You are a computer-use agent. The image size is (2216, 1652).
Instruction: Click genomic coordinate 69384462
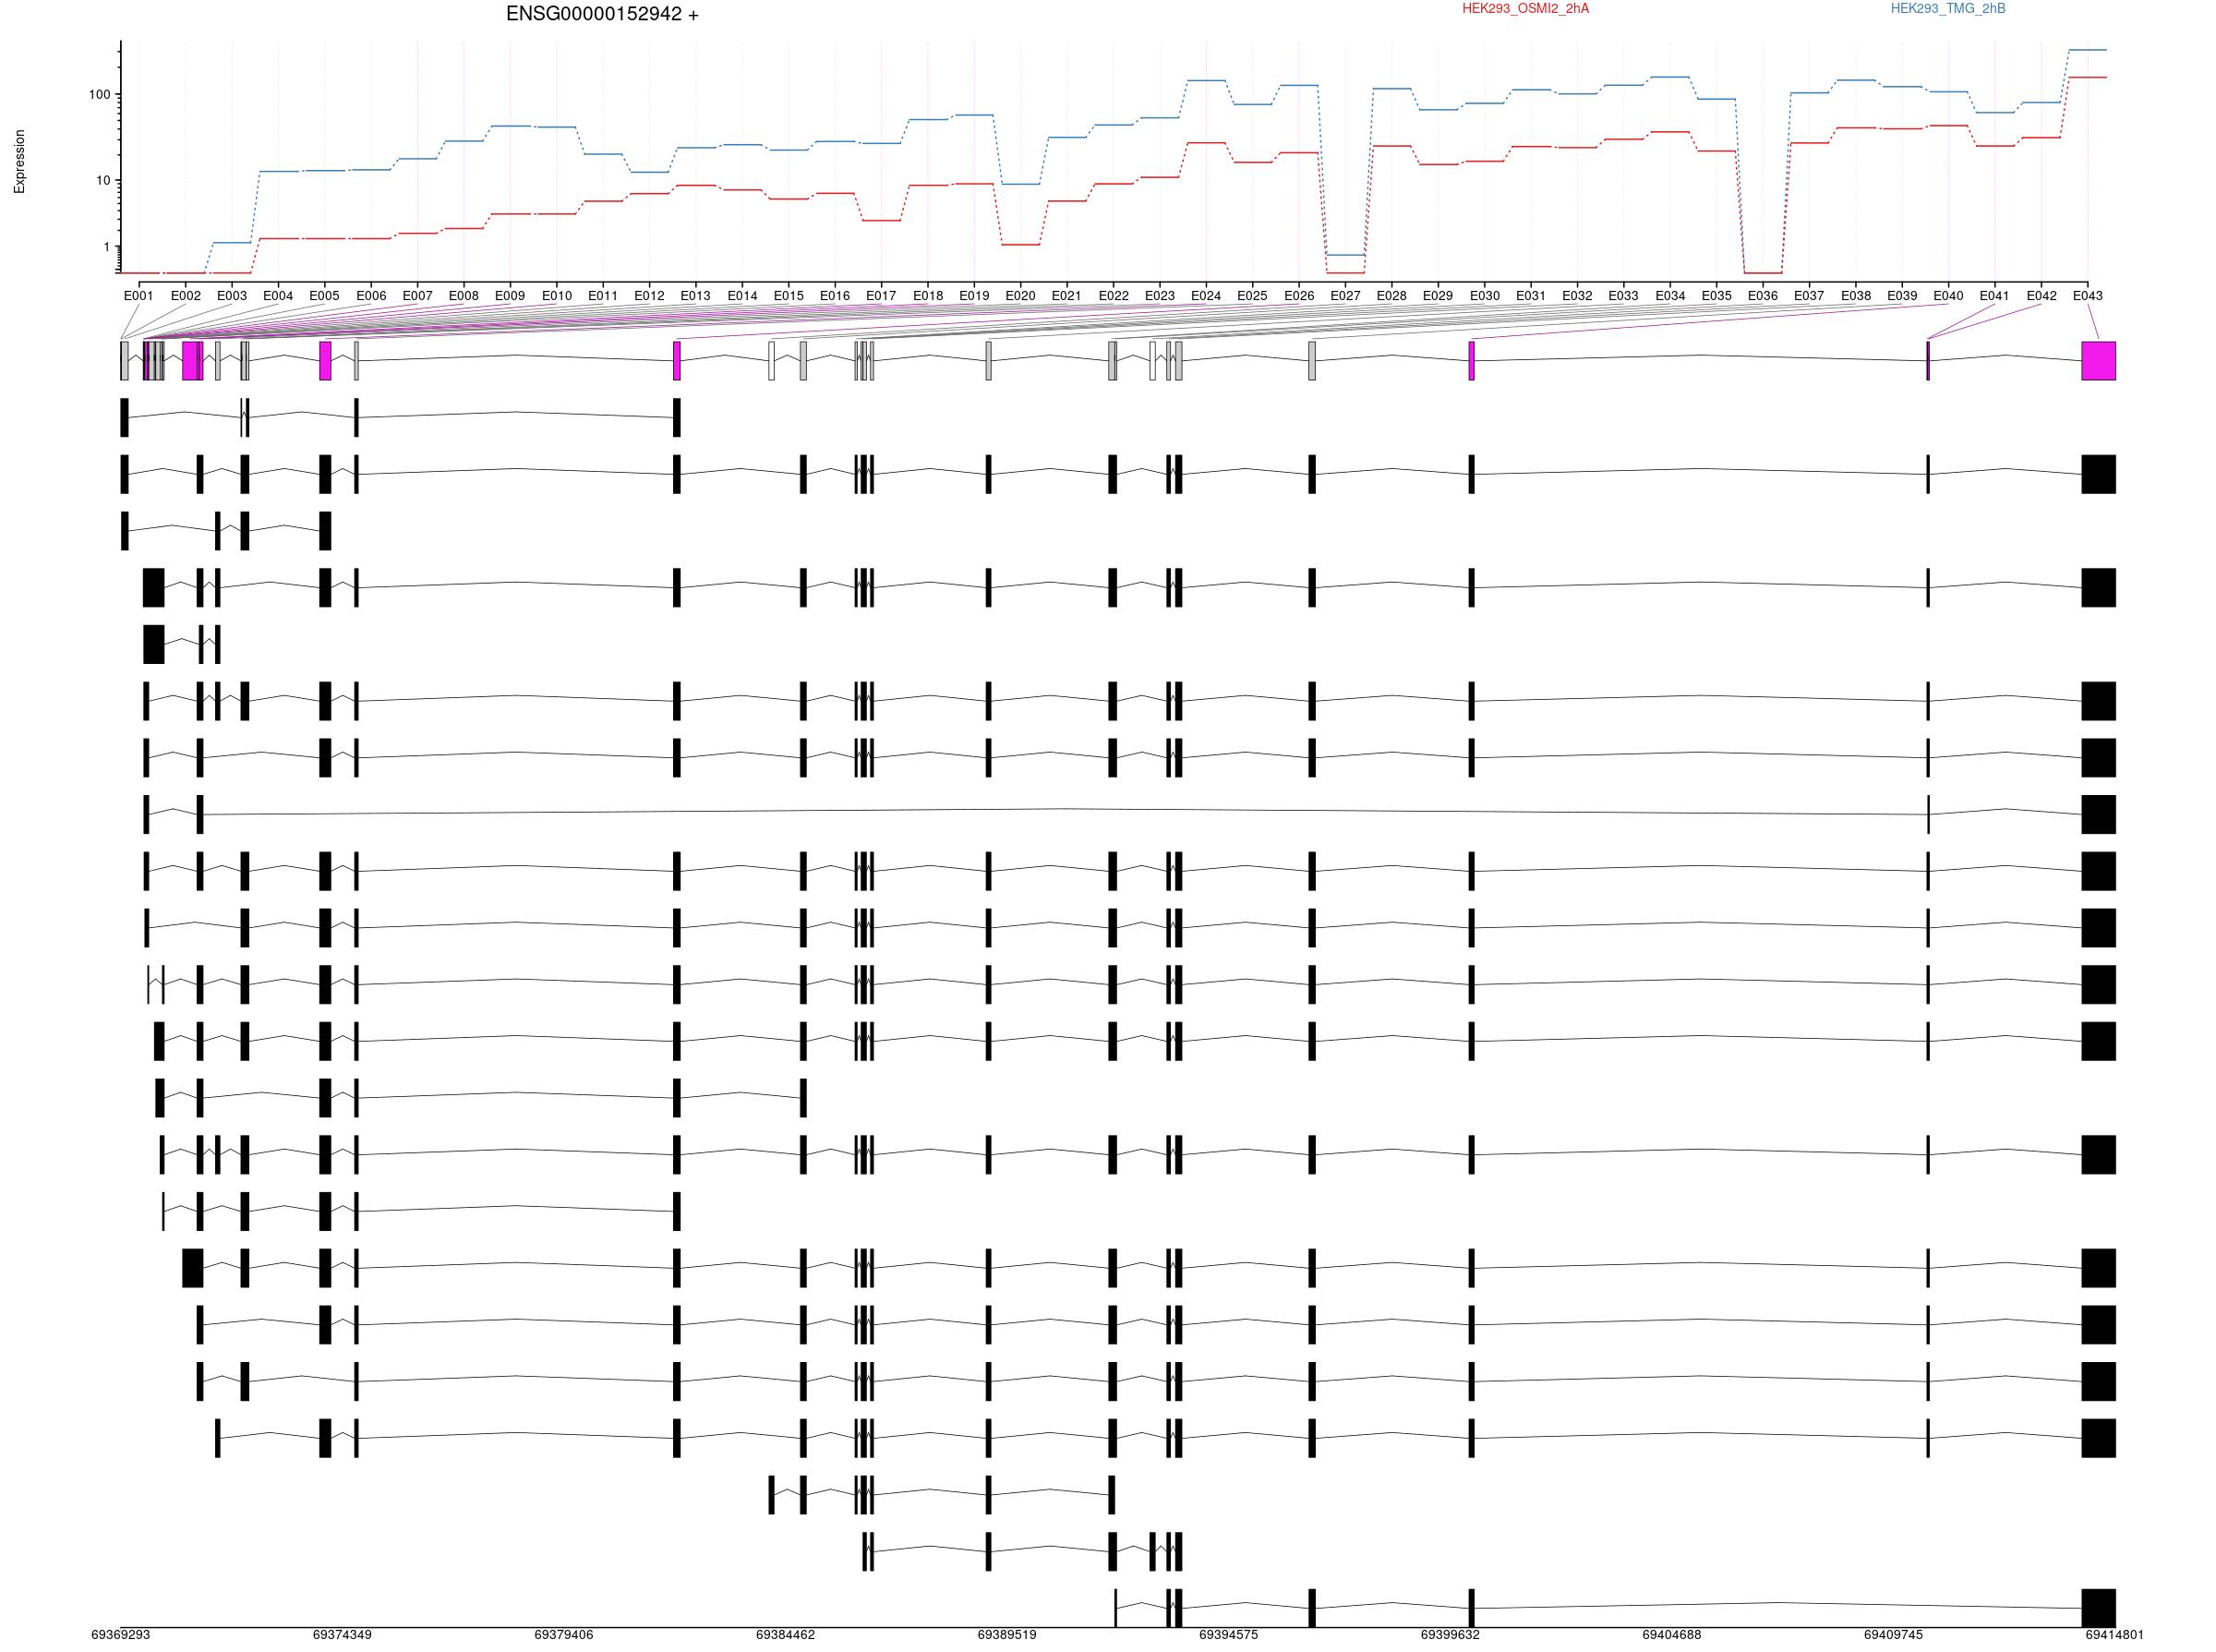(785, 1635)
